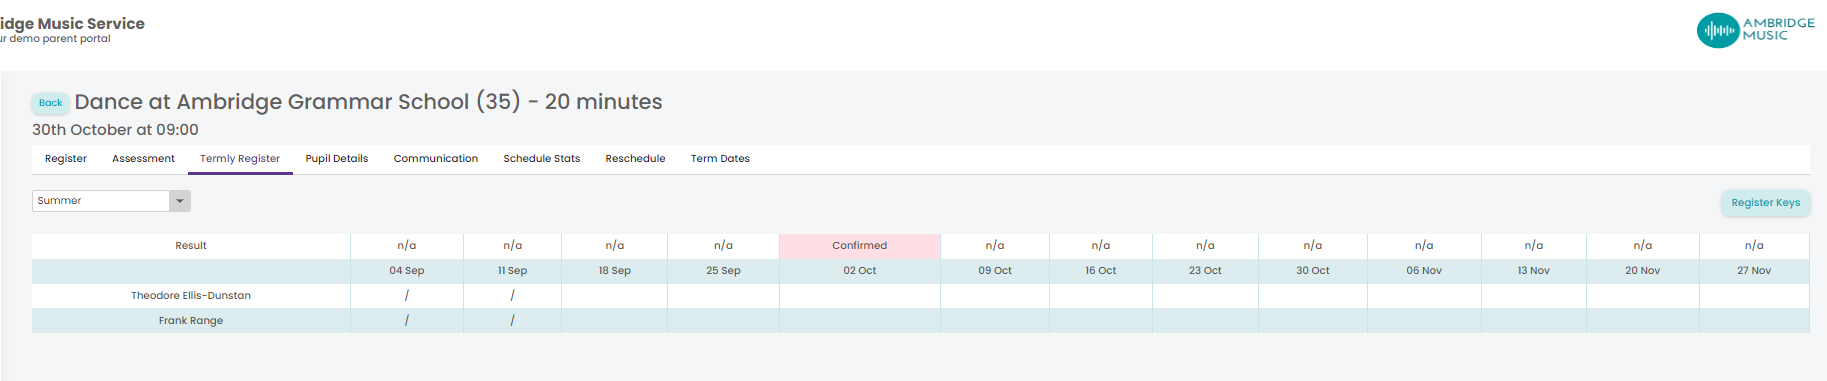The height and width of the screenshot is (381, 1827).
Task: Click the Ambridge Music logo
Action: tap(1755, 30)
